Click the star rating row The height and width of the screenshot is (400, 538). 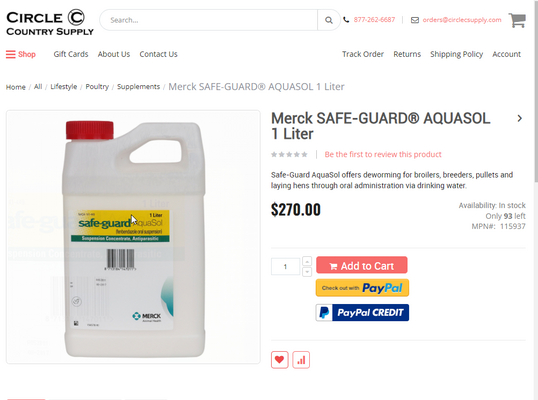tap(289, 154)
